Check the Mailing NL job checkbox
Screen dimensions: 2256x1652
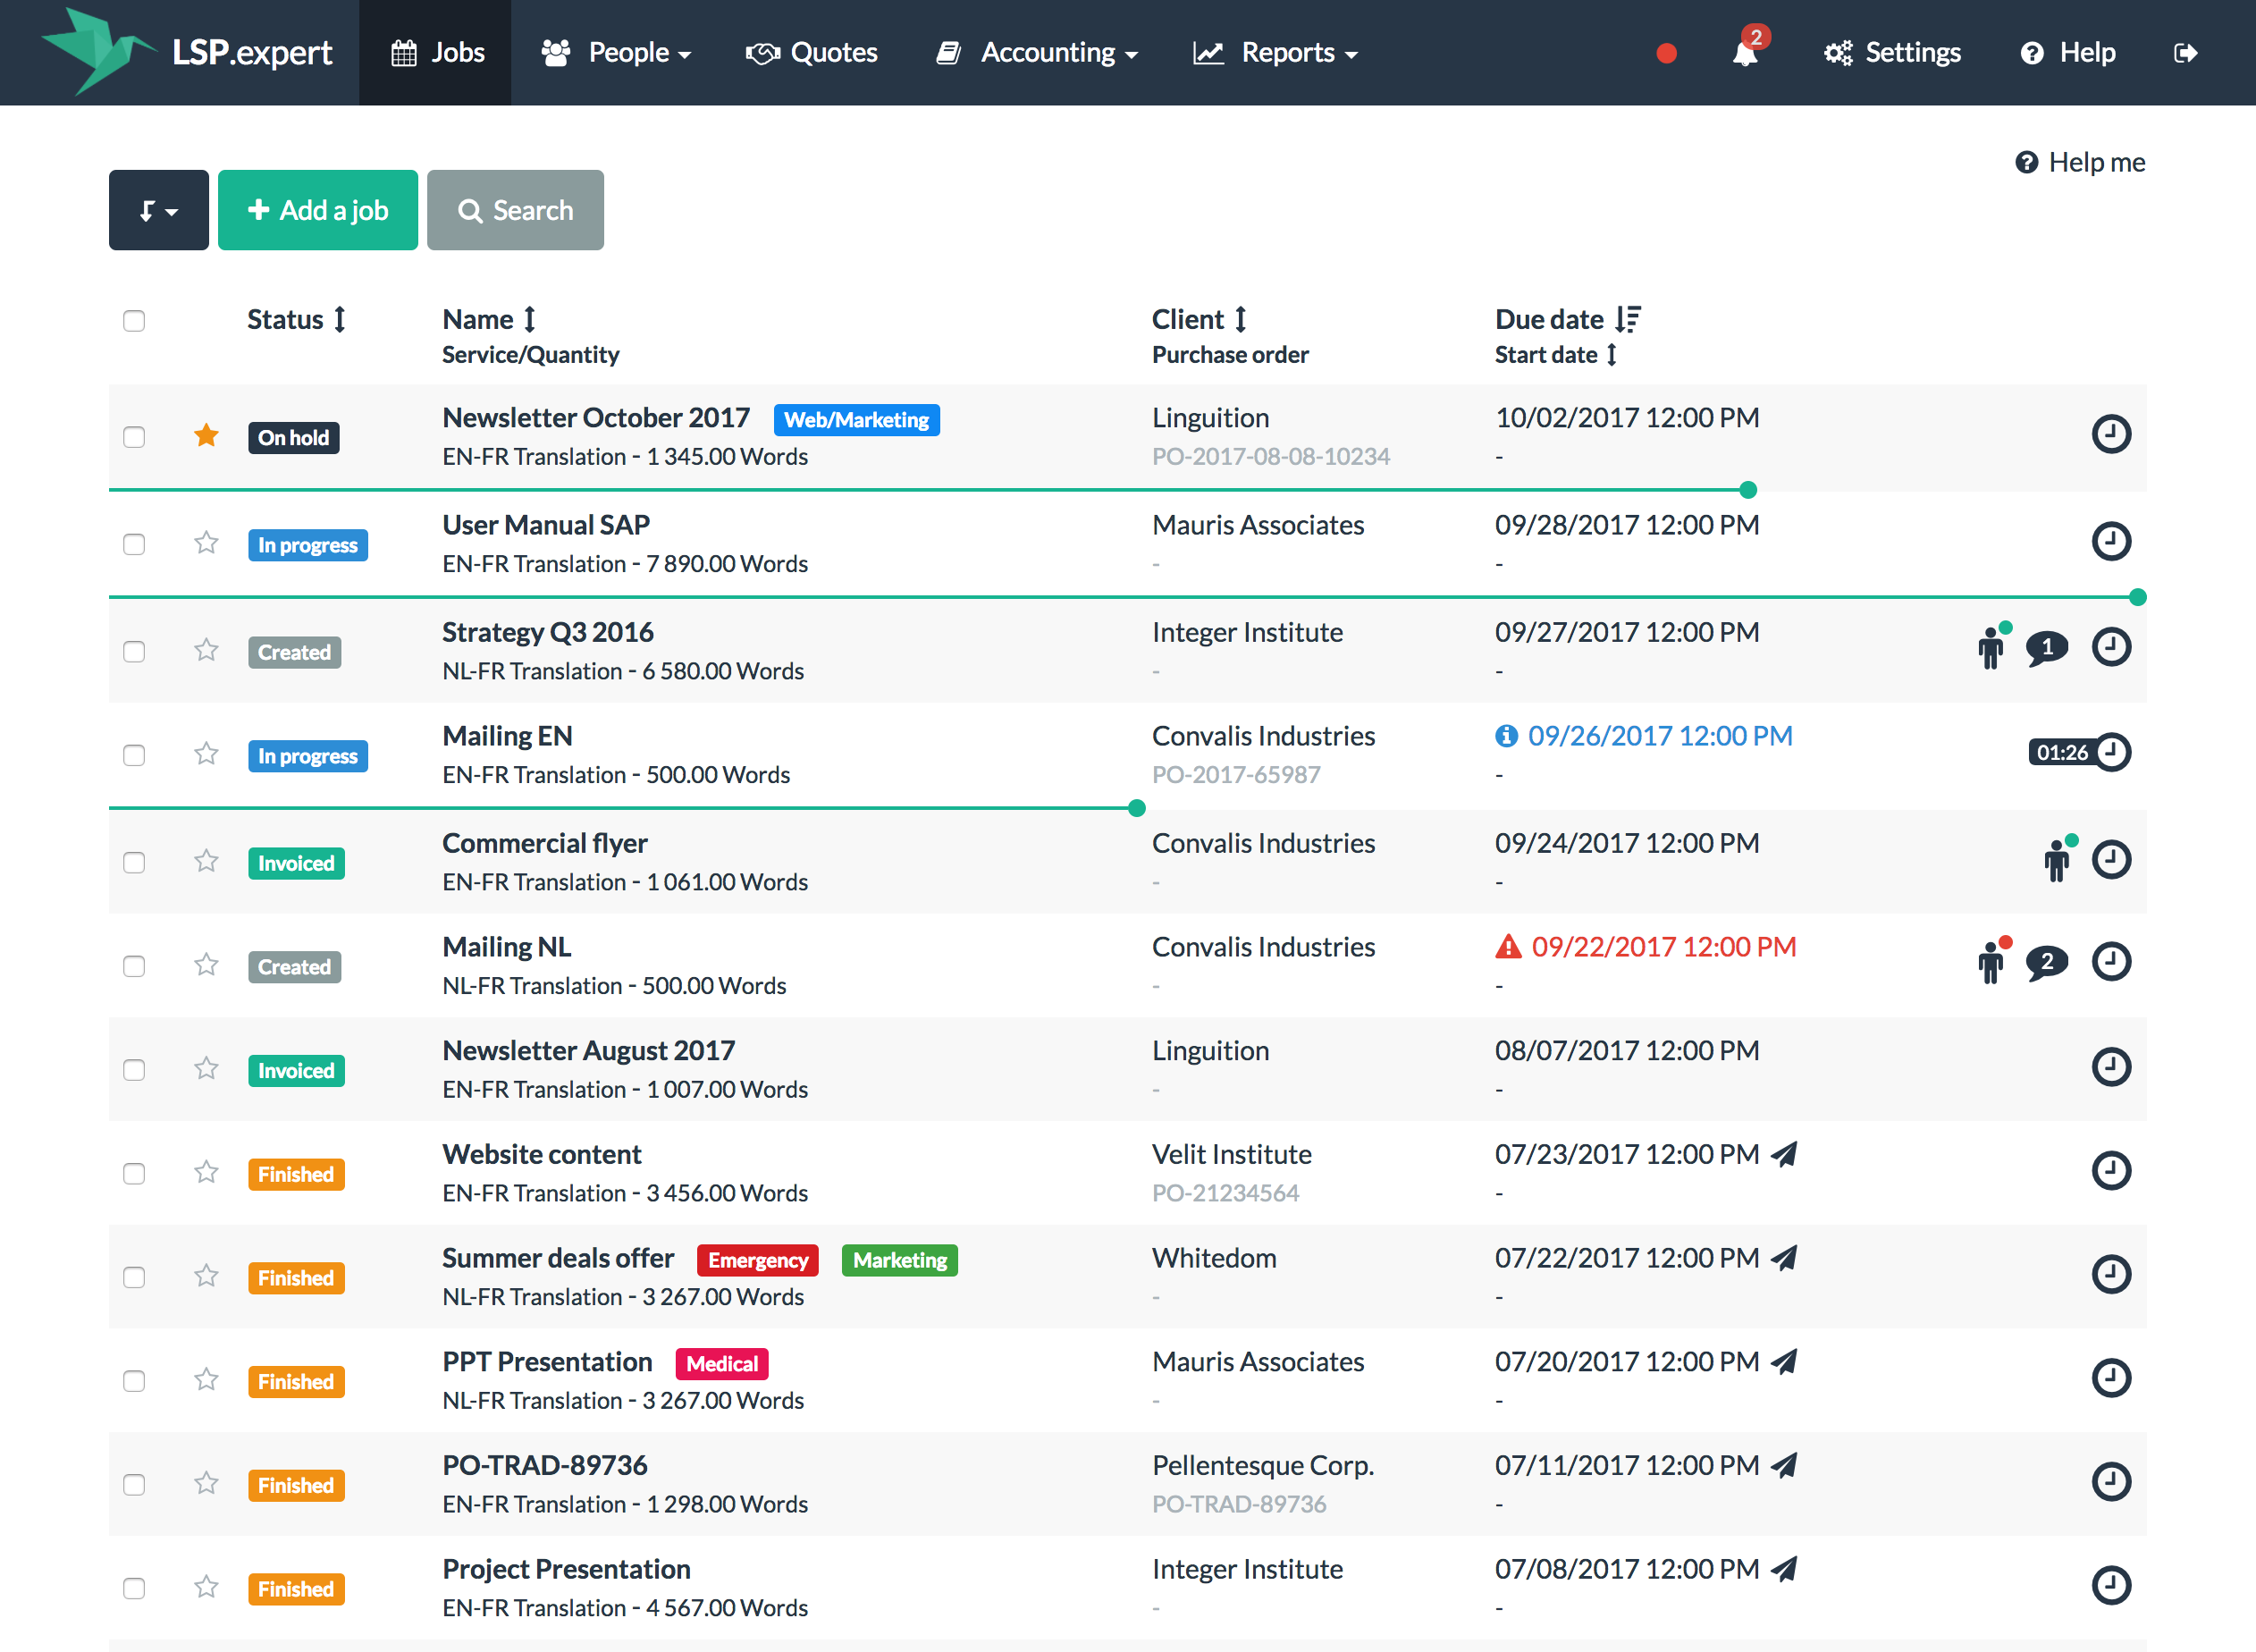pos(134,966)
